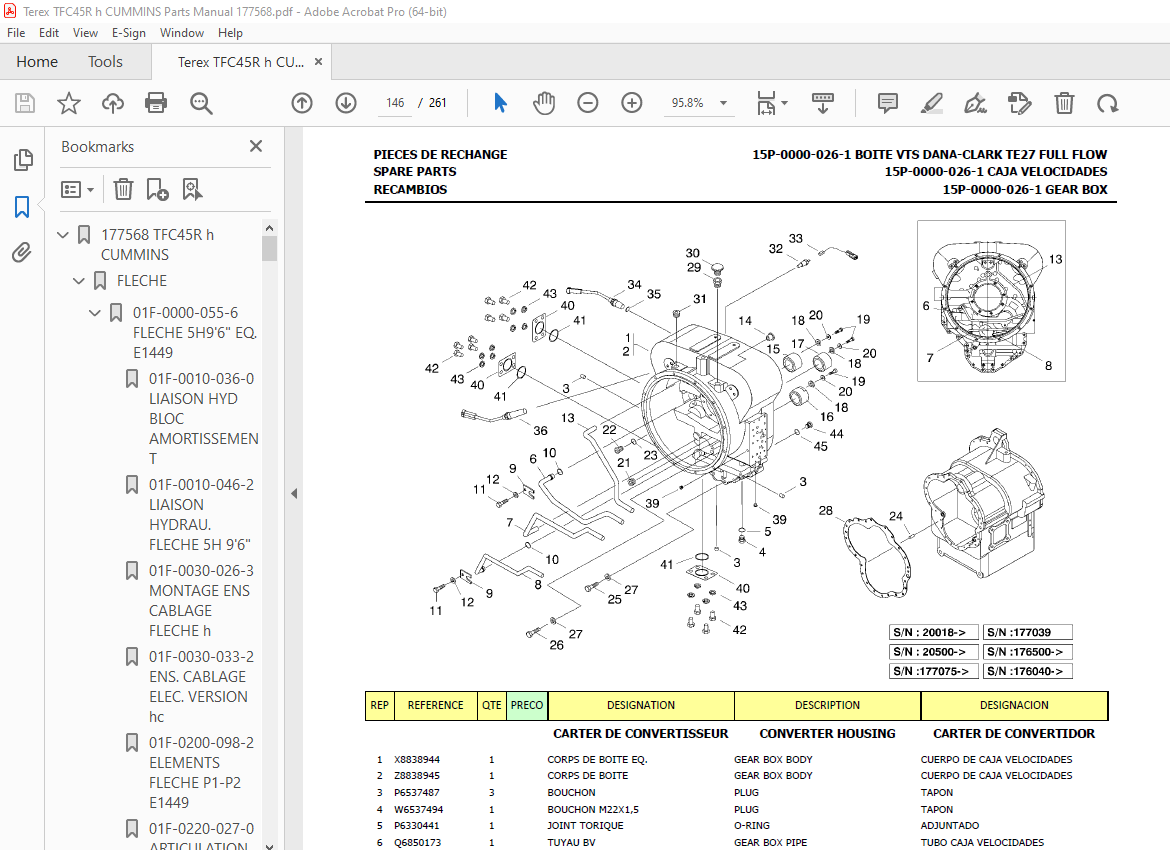1170x850 pixels.
Task: Click the zoom percentage field 95.8%
Action: pos(687,103)
